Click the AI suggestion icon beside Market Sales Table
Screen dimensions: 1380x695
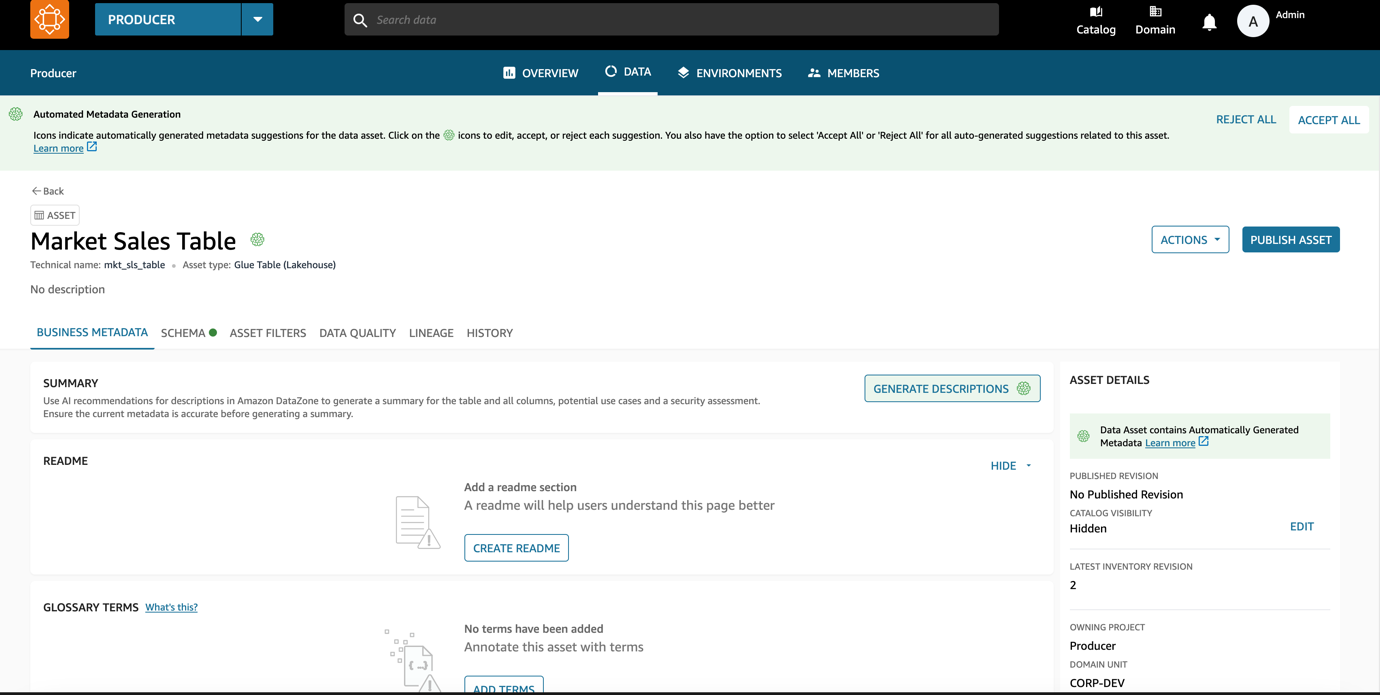[x=257, y=240]
